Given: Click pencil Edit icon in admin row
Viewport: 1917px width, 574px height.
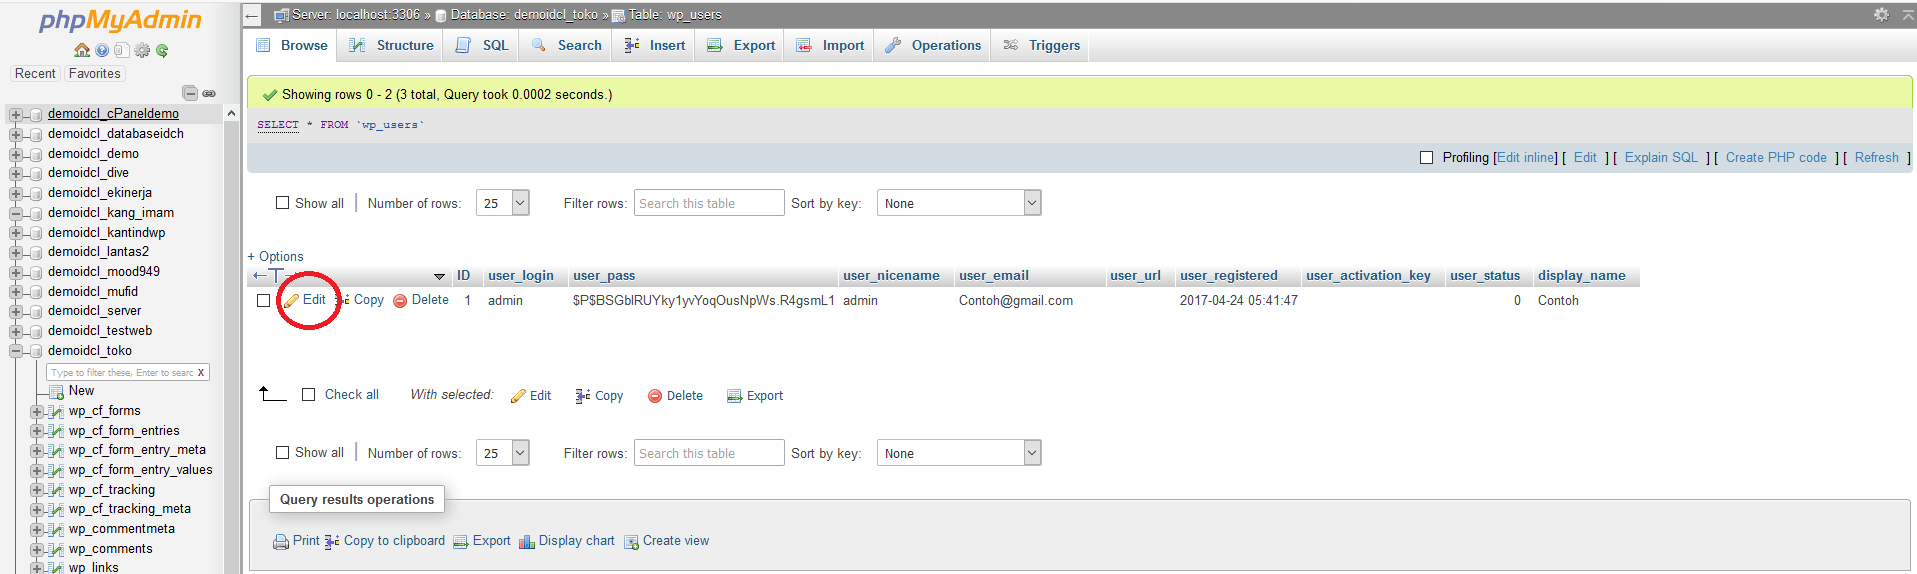Looking at the screenshot, I should (x=291, y=300).
